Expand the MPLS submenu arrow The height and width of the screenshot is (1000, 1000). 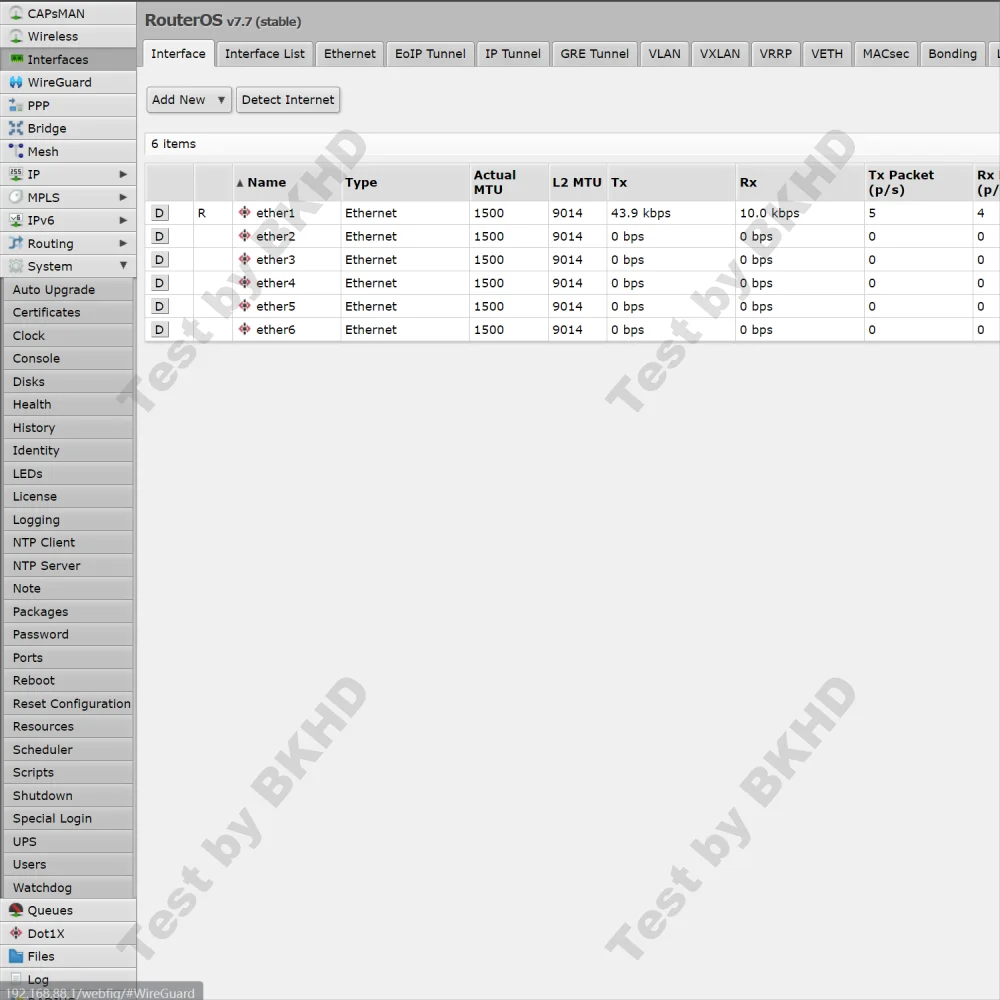point(123,197)
